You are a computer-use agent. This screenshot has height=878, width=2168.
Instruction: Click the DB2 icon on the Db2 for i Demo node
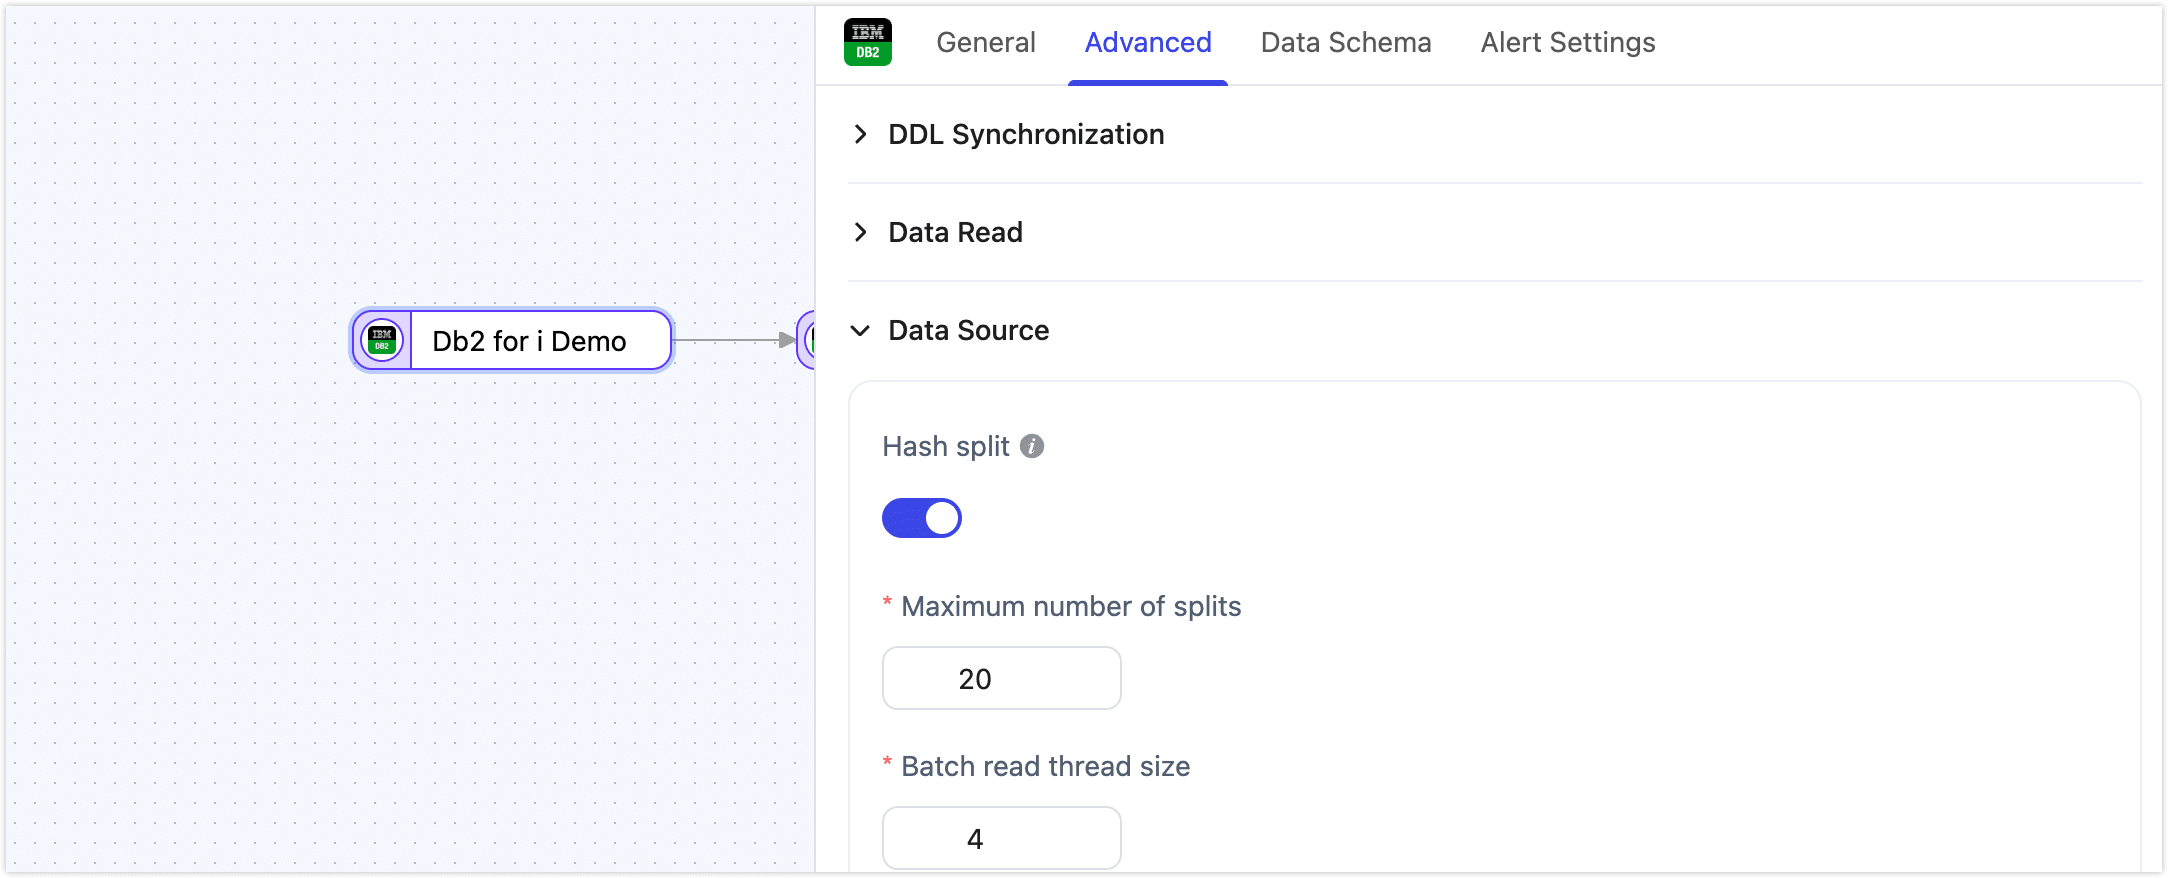tap(382, 340)
